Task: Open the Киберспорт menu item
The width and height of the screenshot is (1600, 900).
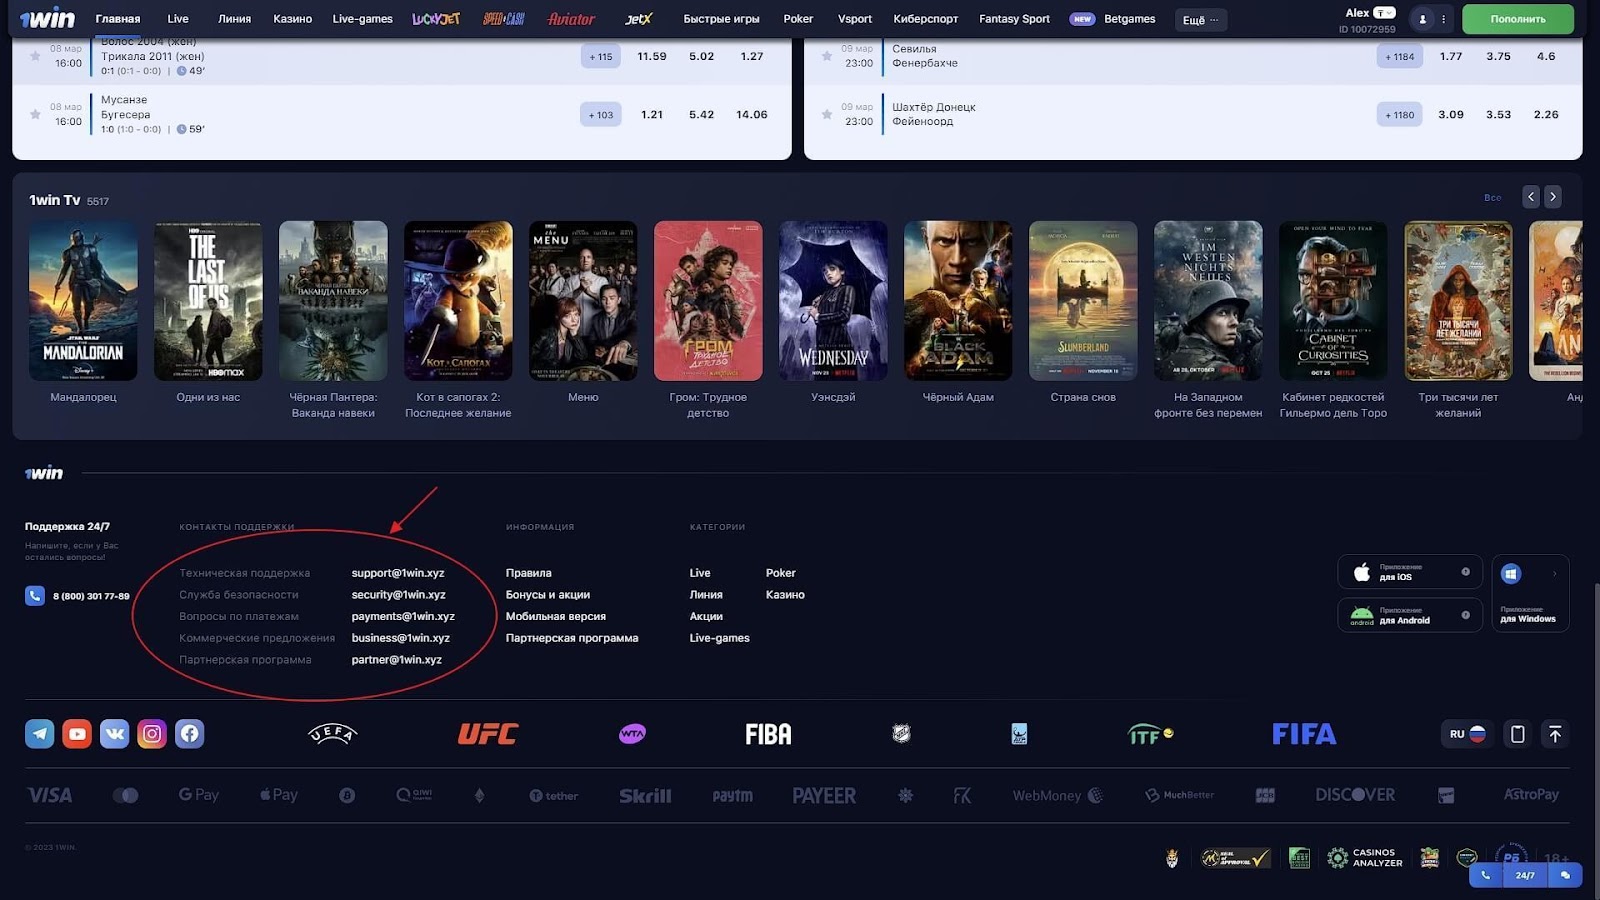Action: coord(925,19)
